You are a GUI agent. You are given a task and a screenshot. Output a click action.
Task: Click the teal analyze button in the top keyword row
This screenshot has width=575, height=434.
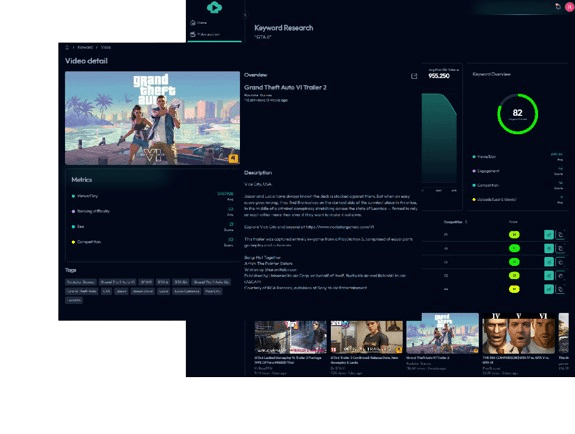click(549, 235)
